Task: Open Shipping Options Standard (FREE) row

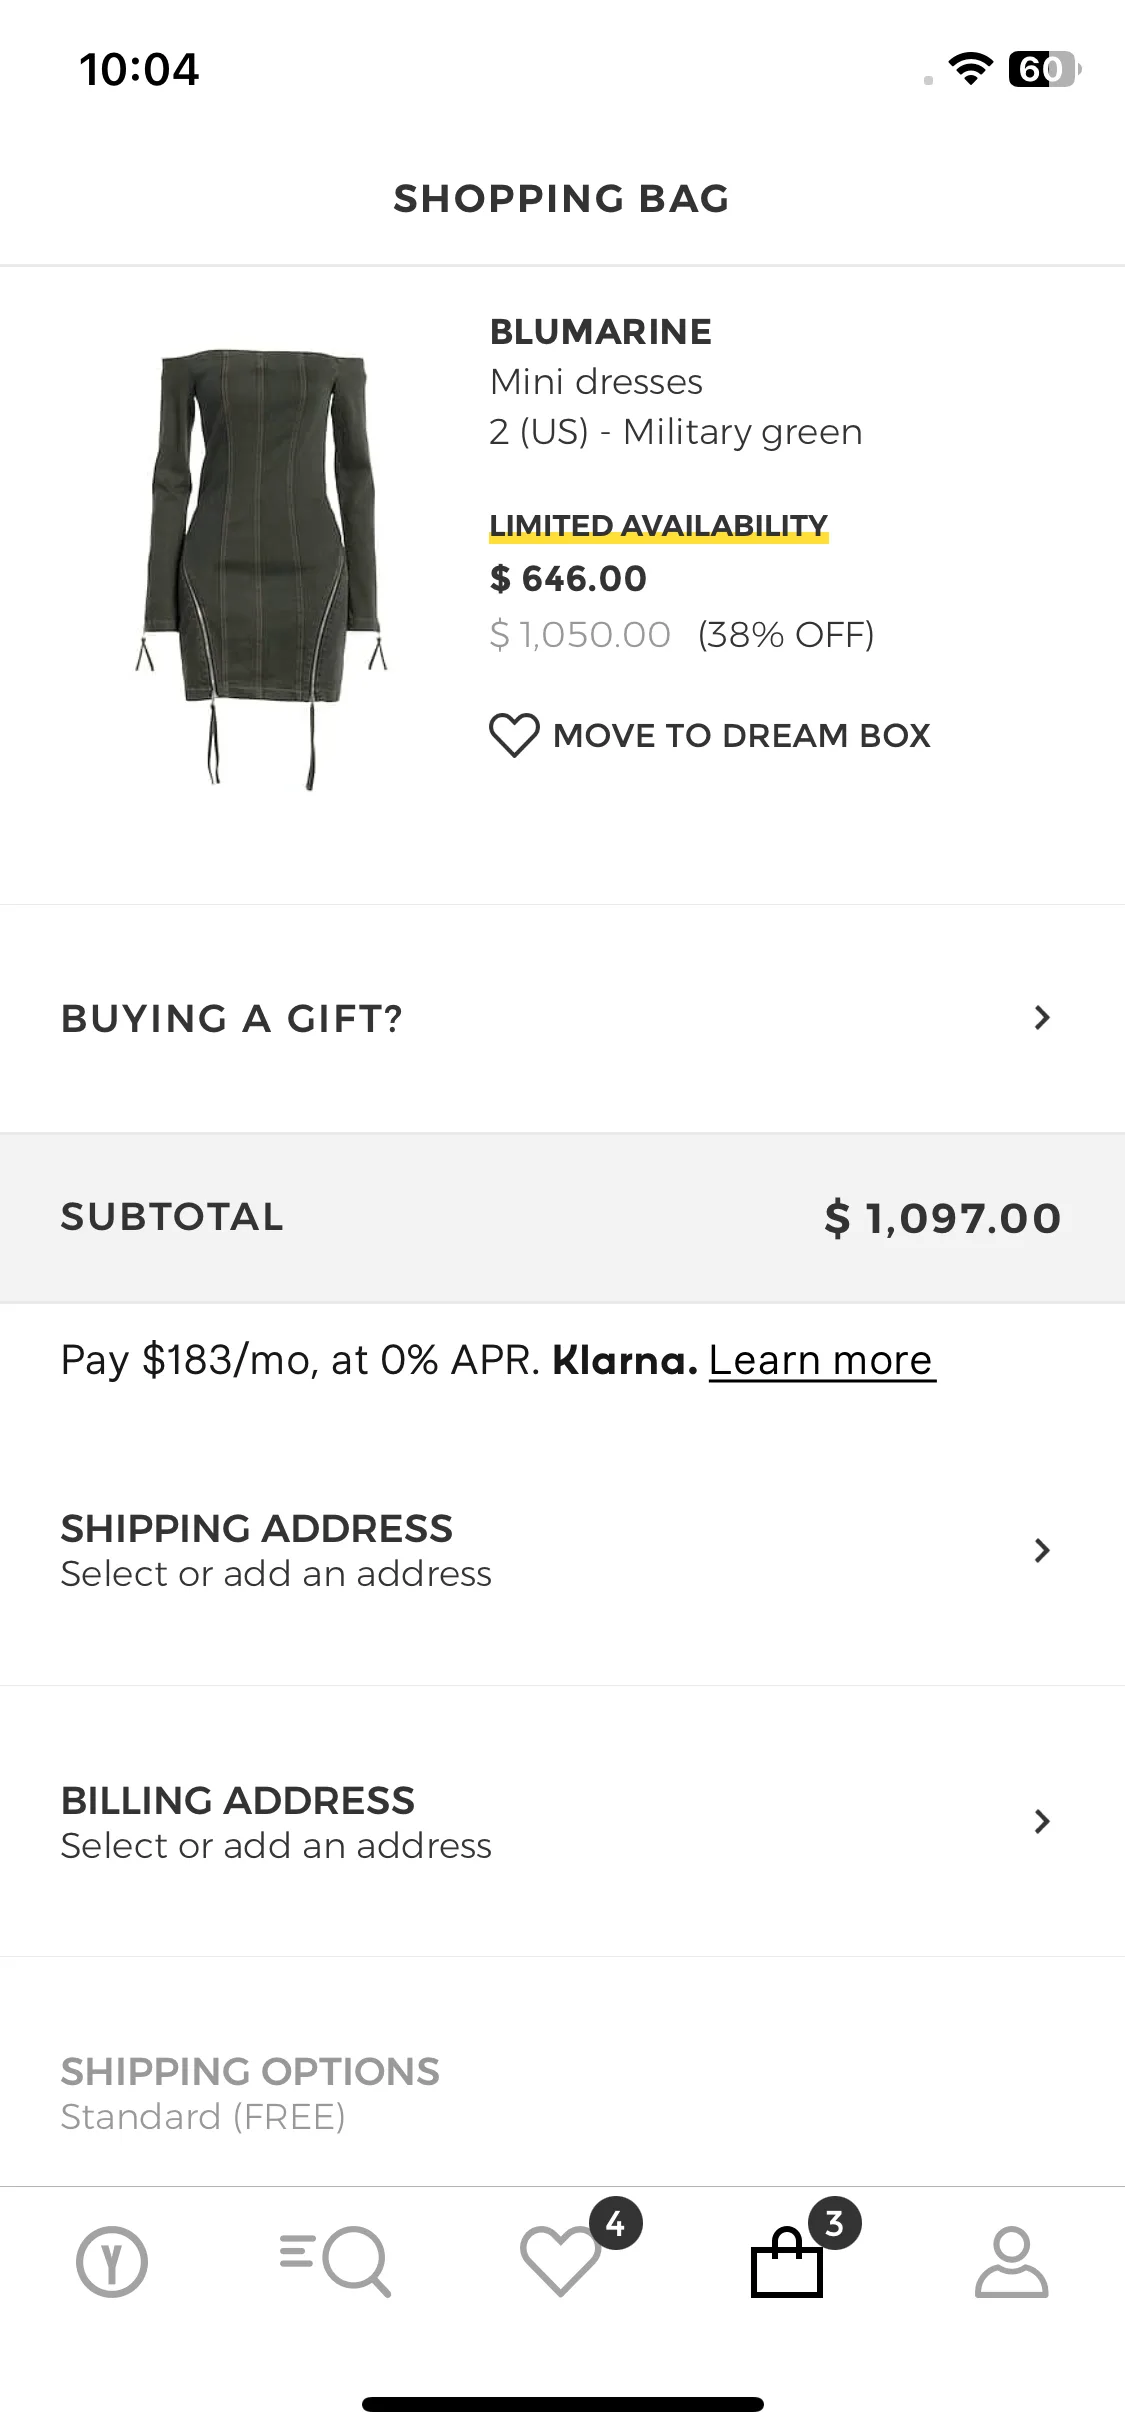Action: (x=562, y=2093)
